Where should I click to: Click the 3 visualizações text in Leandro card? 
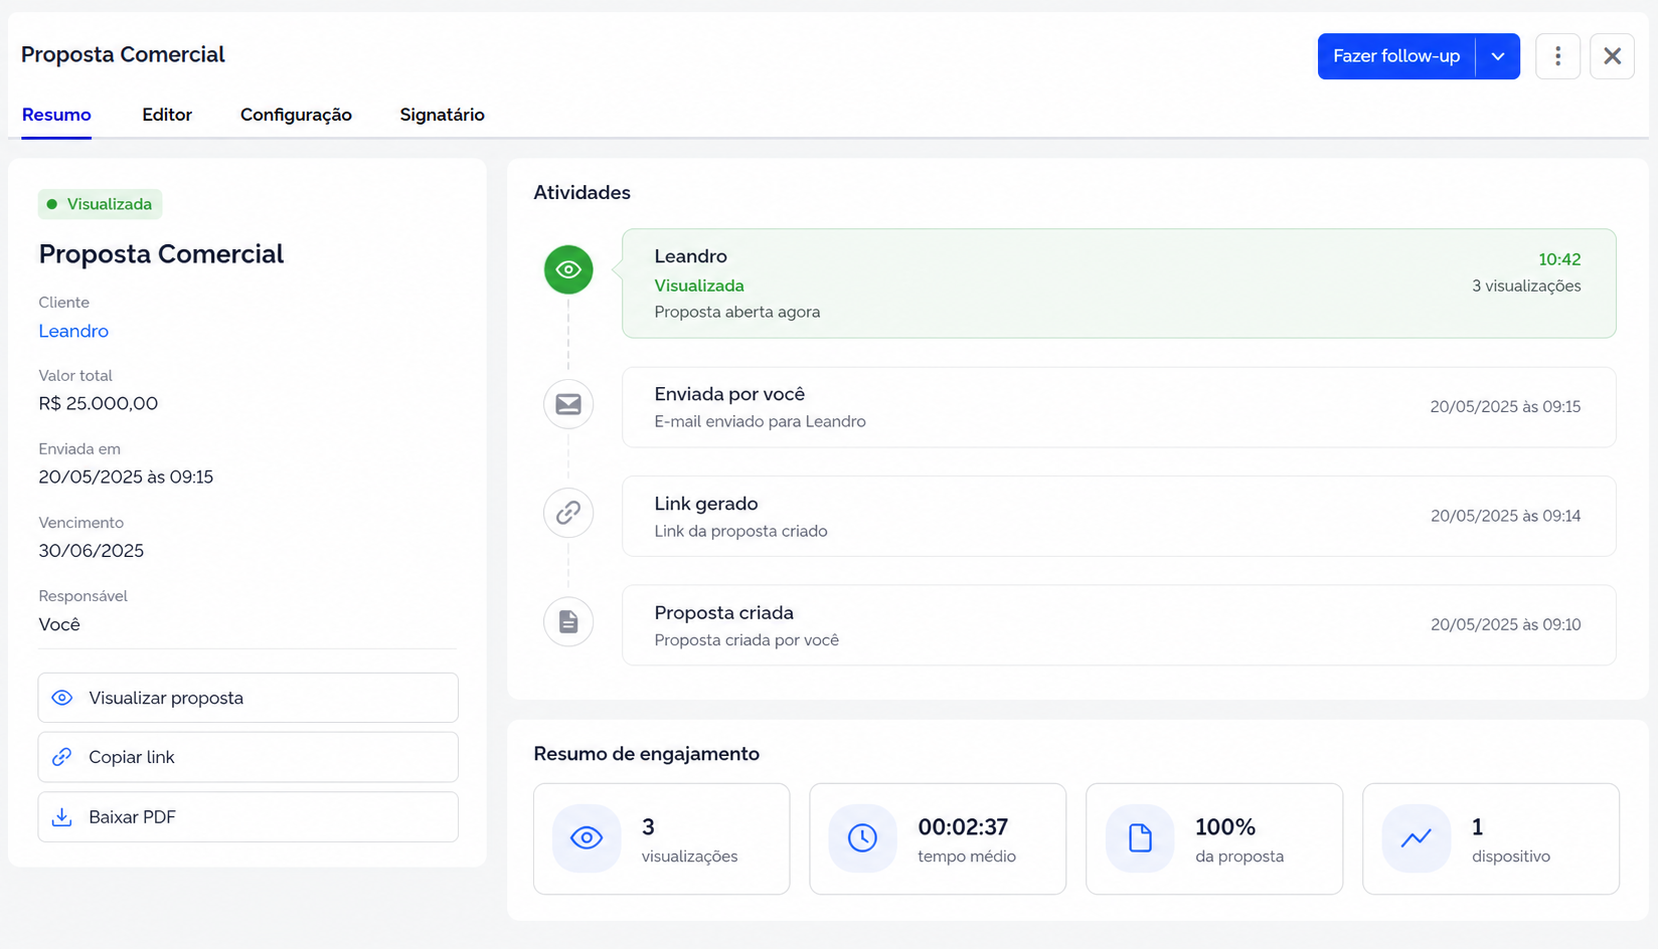(1526, 286)
